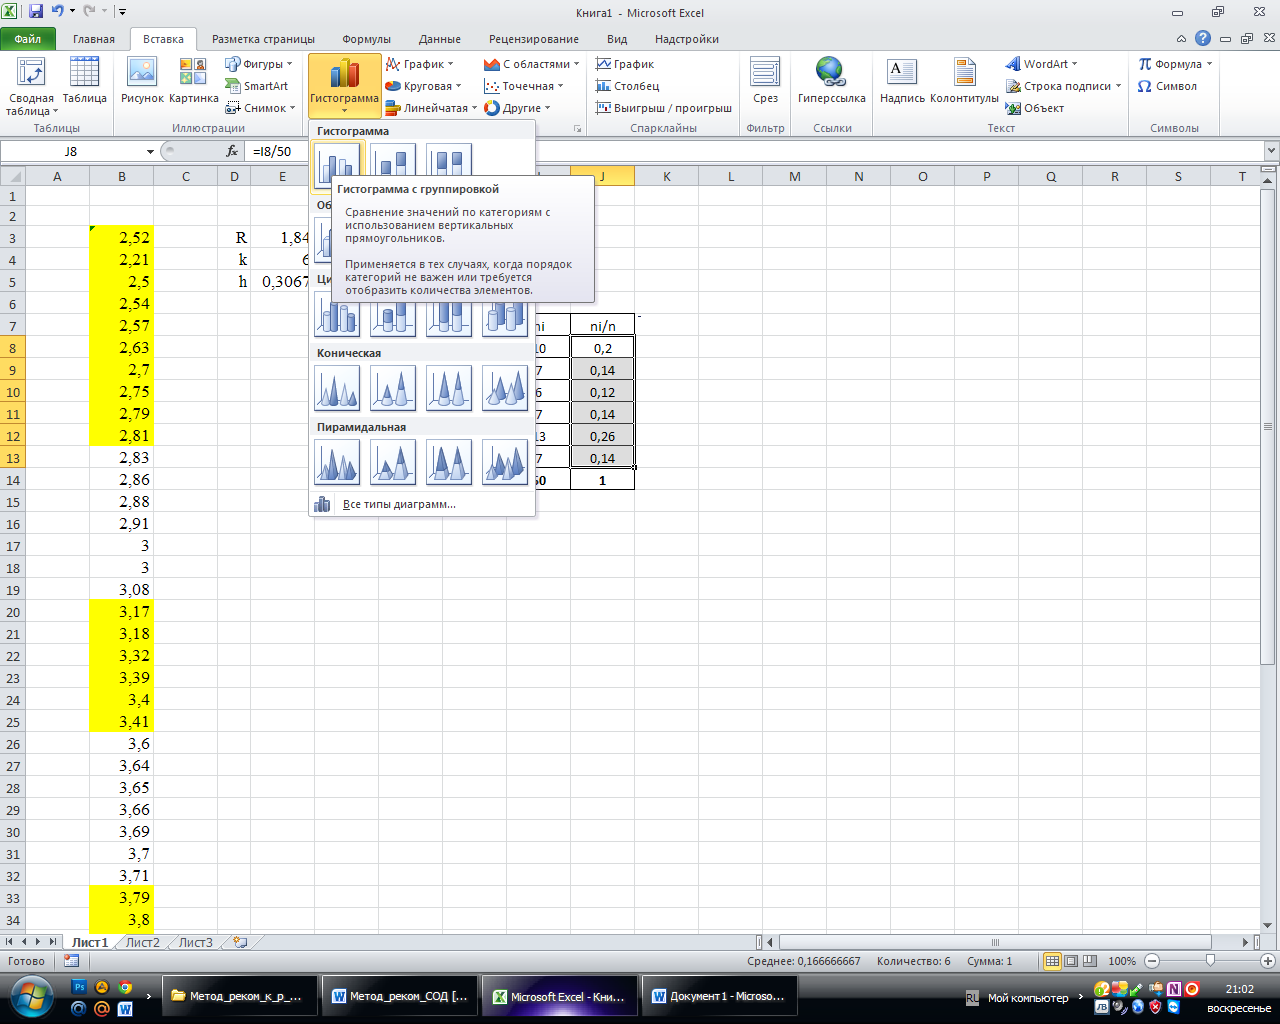The width and height of the screenshot is (1280, 1024).
Task: Insert a Символ
Action: pyautogui.click(x=1167, y=86)
